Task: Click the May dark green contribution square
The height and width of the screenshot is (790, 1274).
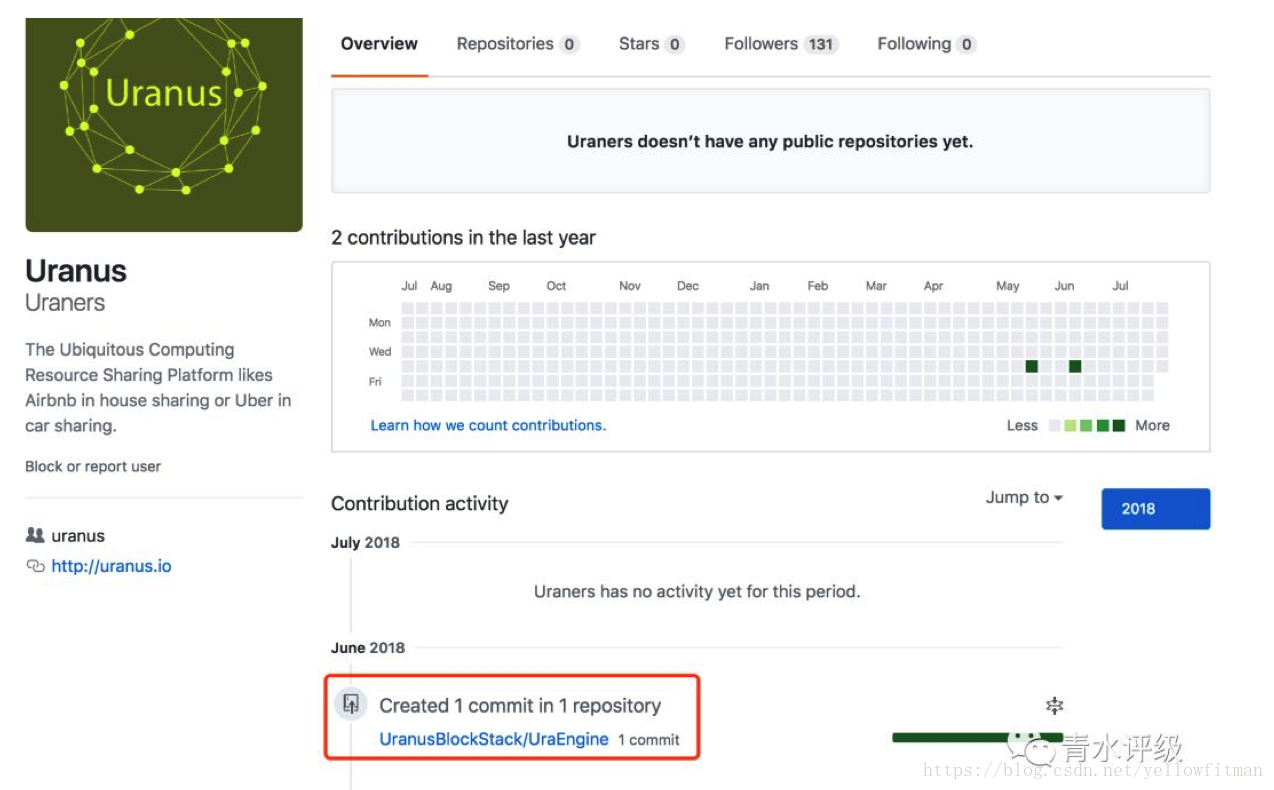Action: [1031, 366]
